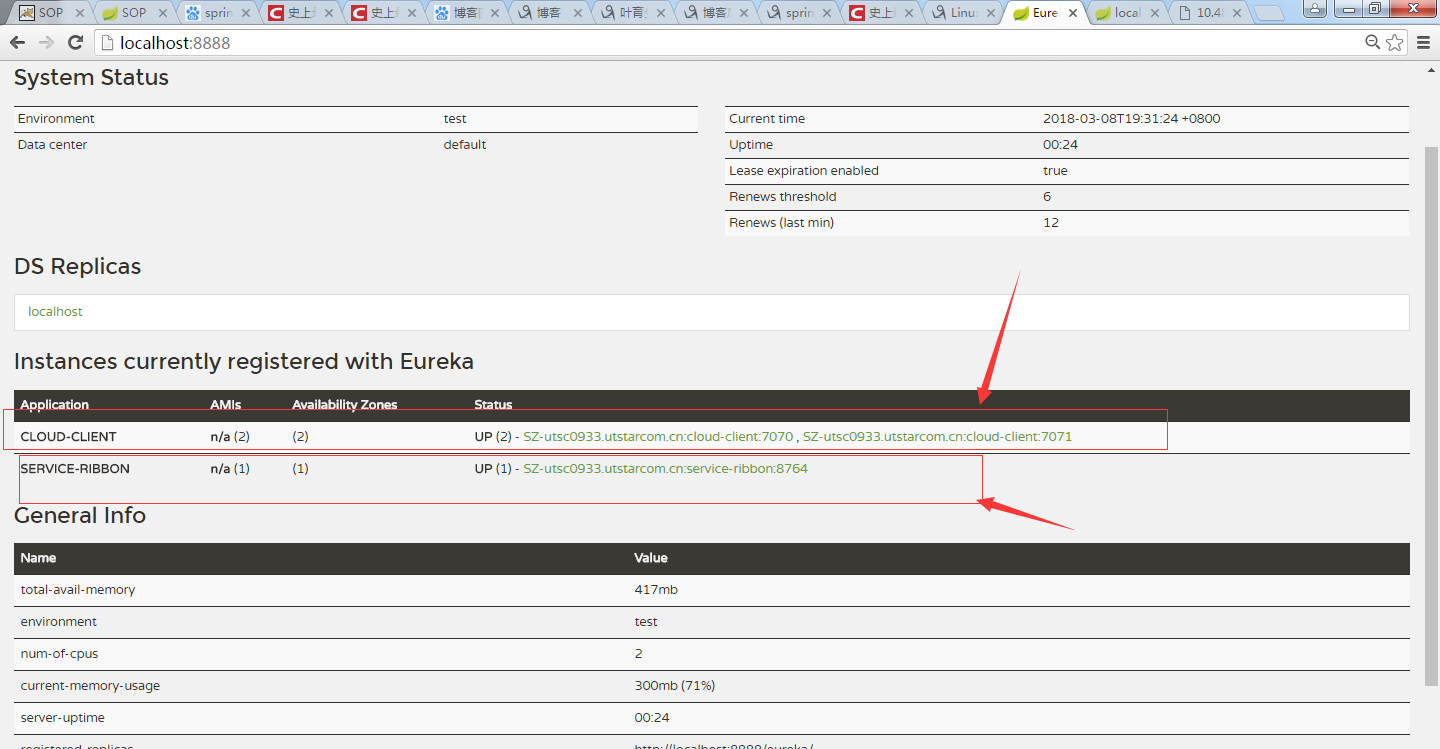This screenshot has width=1440, height=749.
Task: Click the page vertical scrollbar thumb
Action: click(1431, 415)
